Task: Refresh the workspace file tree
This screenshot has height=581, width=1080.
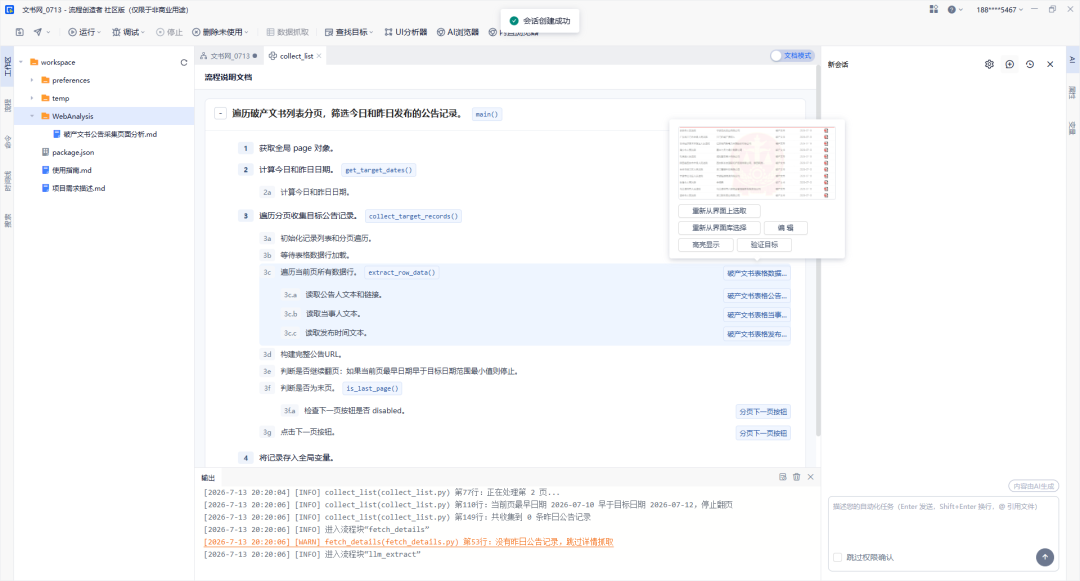Action: tap(184, 63)
